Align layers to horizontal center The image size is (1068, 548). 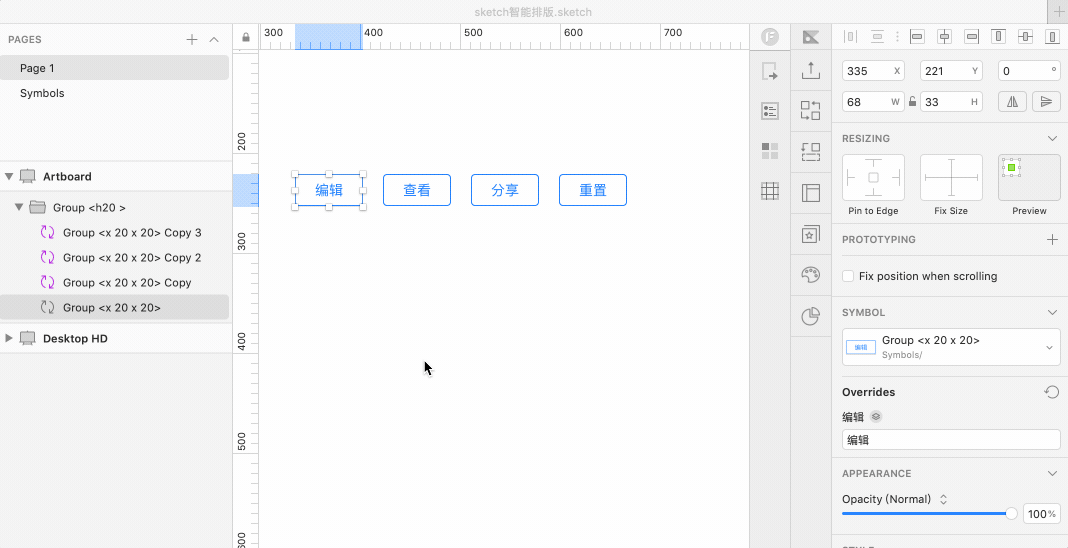(x=945, y=37)
